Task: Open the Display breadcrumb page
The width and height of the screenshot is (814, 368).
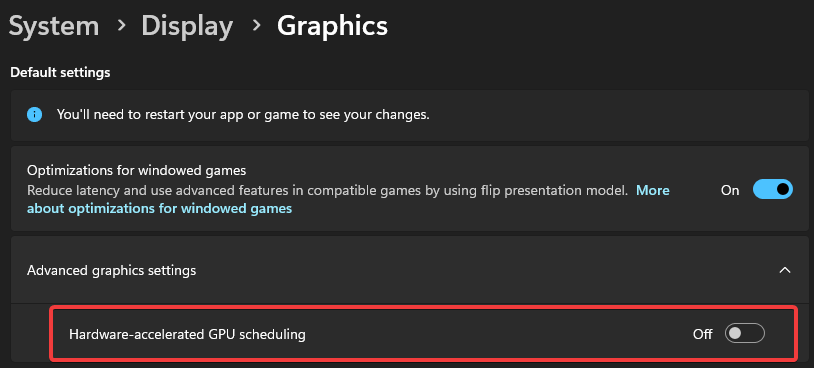Action: pos(187,26)
